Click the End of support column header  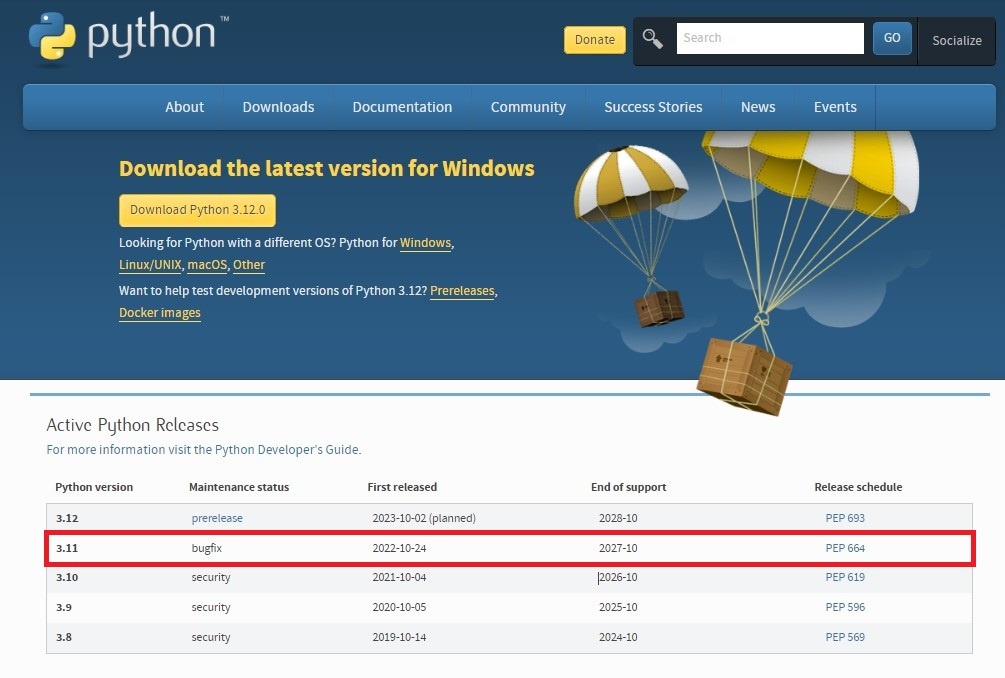tap(628, 487)
